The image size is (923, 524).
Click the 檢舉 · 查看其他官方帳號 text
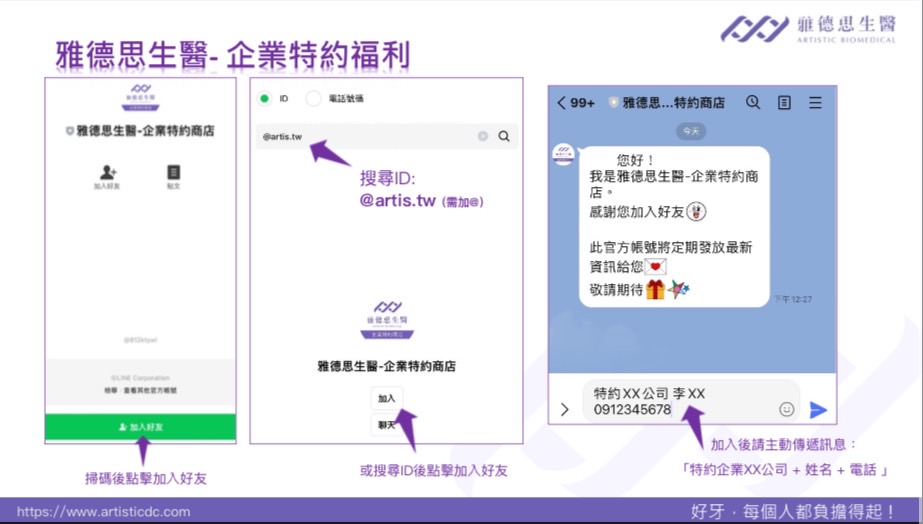pos(141,390)
